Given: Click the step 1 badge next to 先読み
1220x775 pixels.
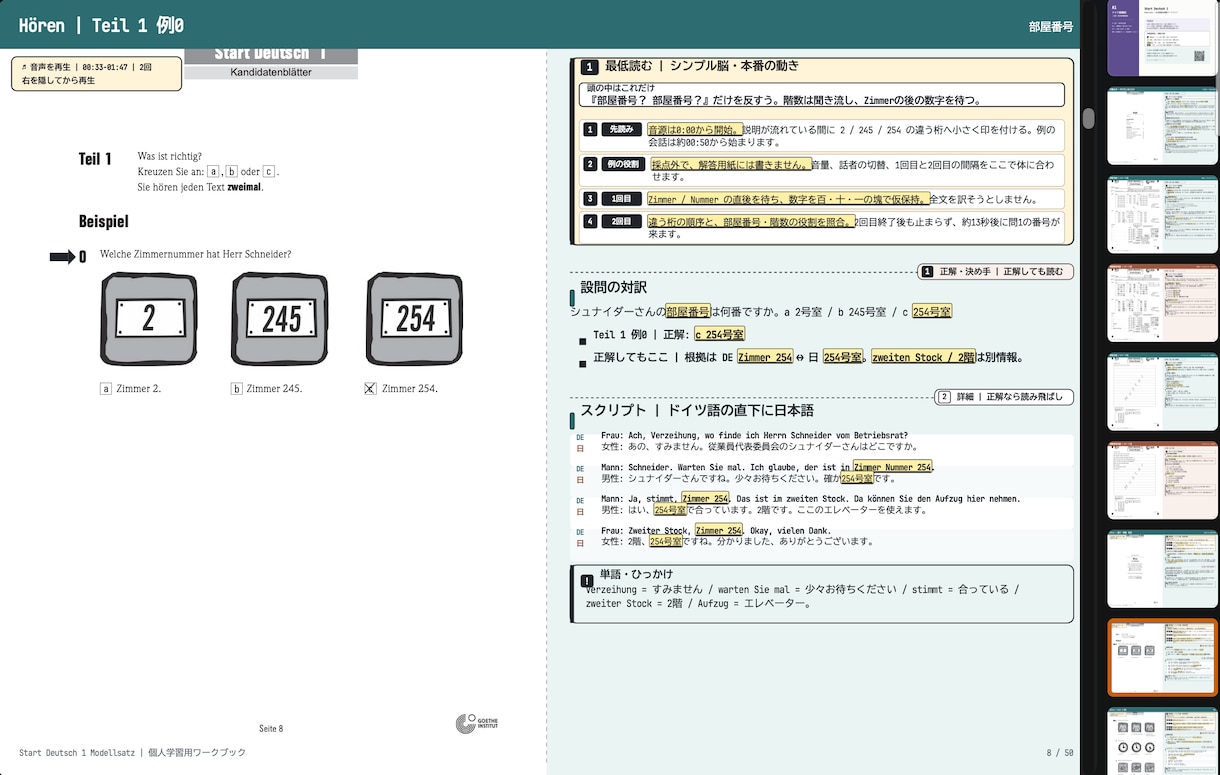Looking at the screenshot, I should click(590, 129).
